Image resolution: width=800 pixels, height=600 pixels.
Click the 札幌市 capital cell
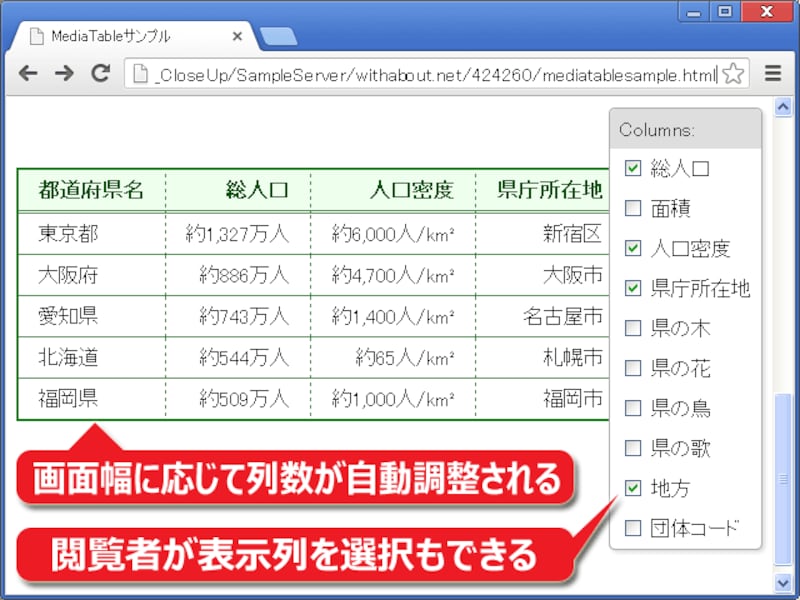[x=542, y=358]
